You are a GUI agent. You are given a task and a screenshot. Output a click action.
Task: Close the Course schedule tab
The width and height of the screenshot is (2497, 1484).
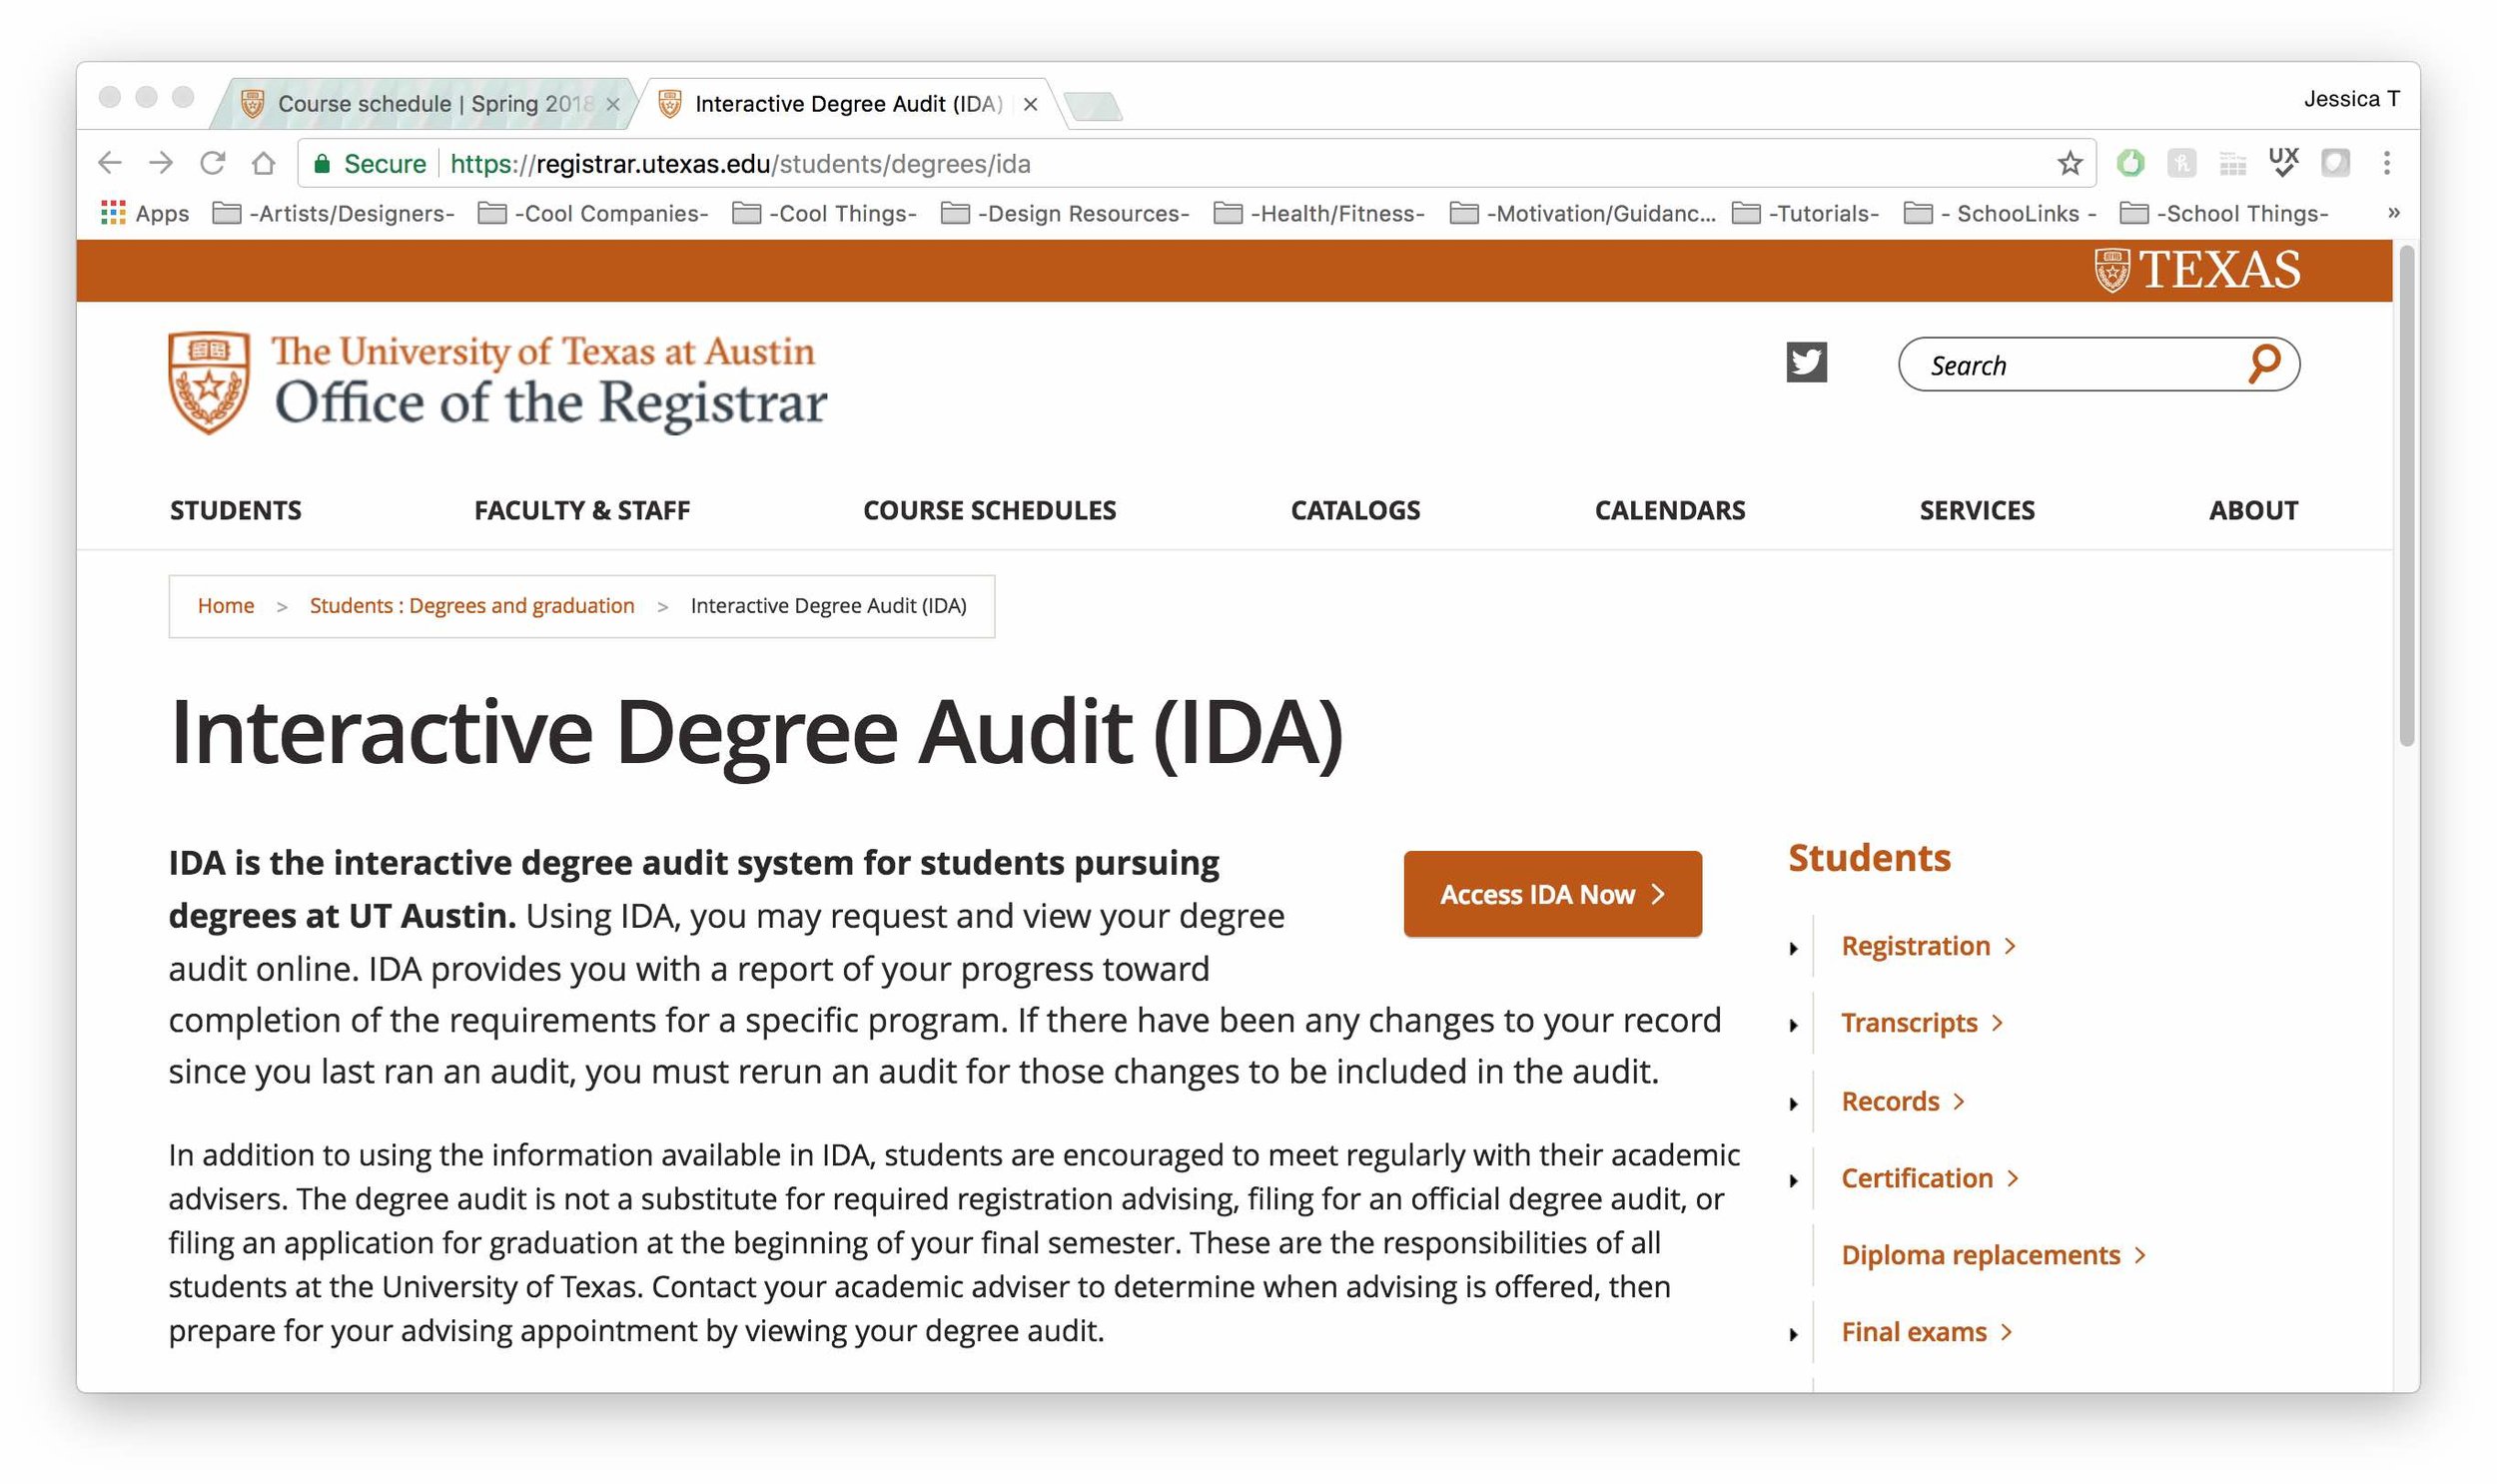tap(613, 104)
